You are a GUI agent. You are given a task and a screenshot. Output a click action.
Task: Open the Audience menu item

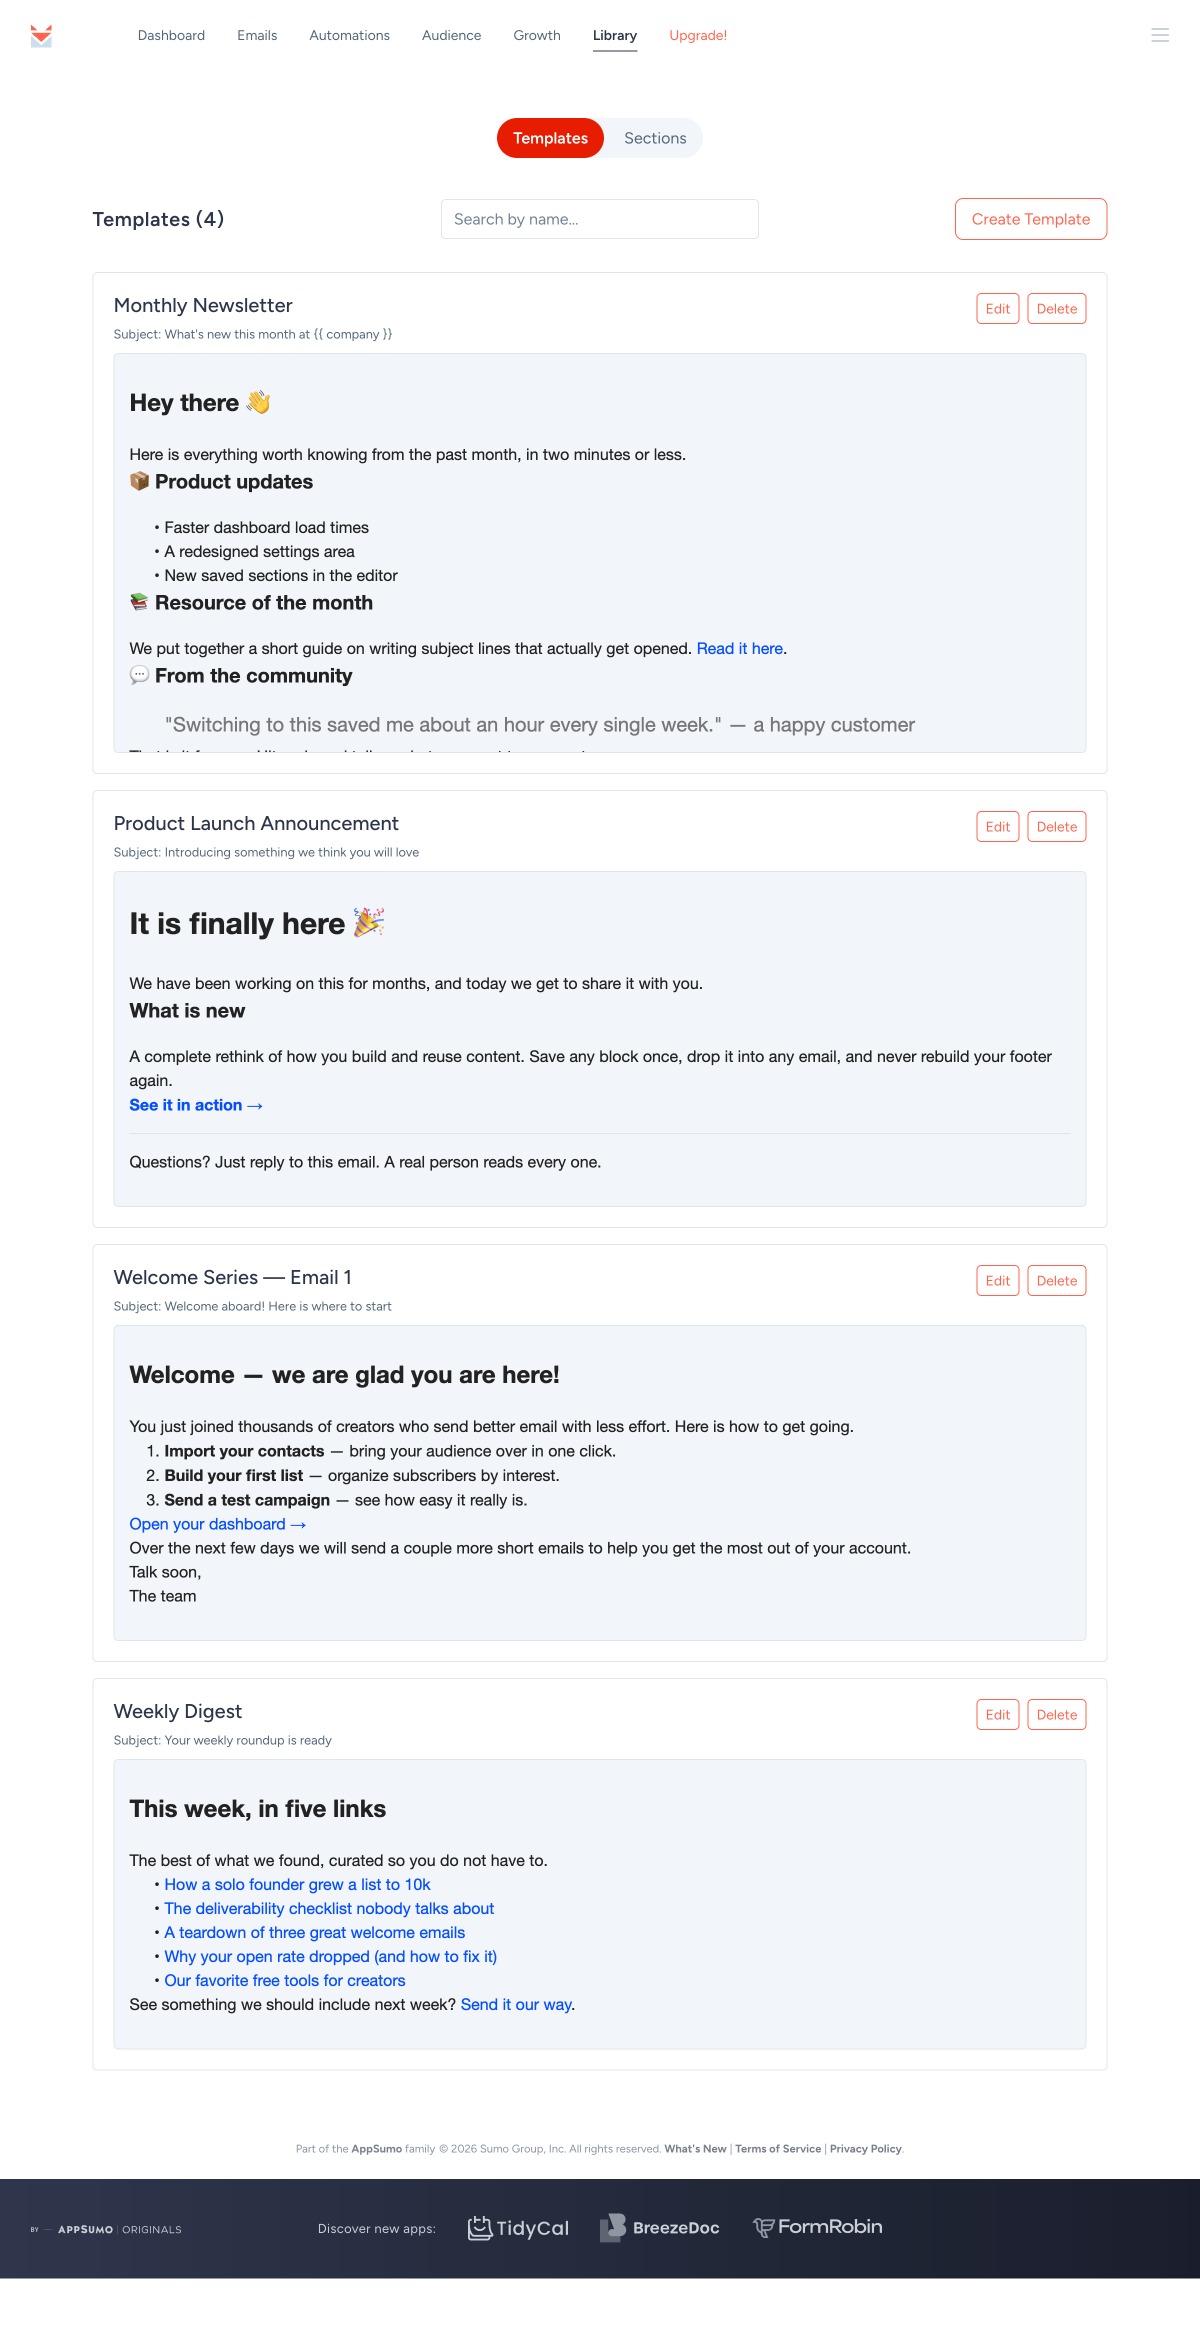coord(451,35)
